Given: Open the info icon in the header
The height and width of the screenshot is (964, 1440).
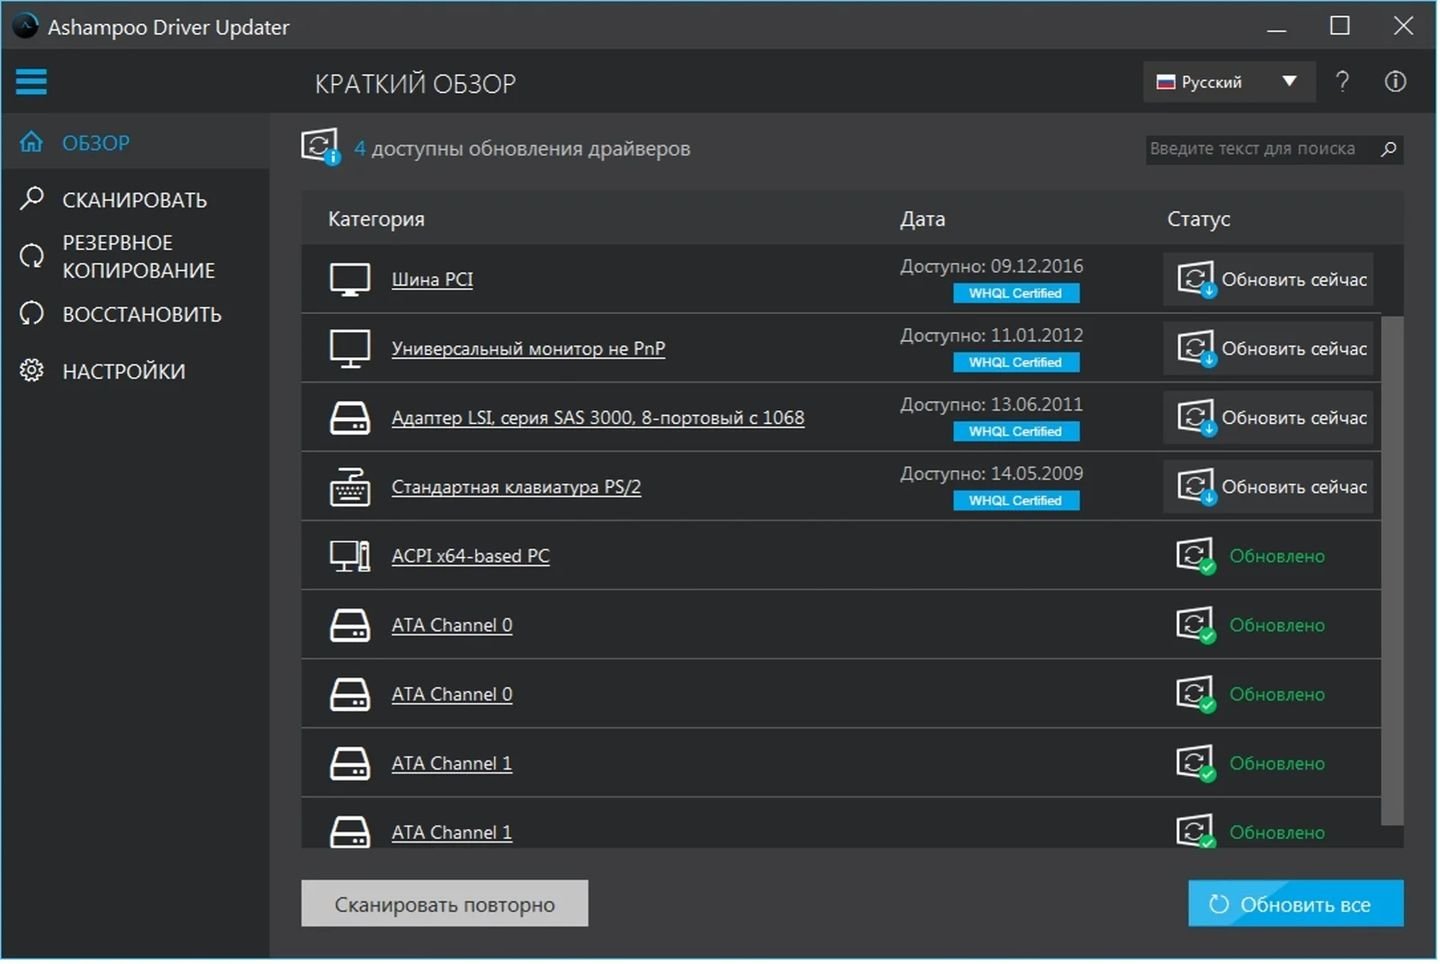Looking at the screenshot, I should tap(1396, 82).
